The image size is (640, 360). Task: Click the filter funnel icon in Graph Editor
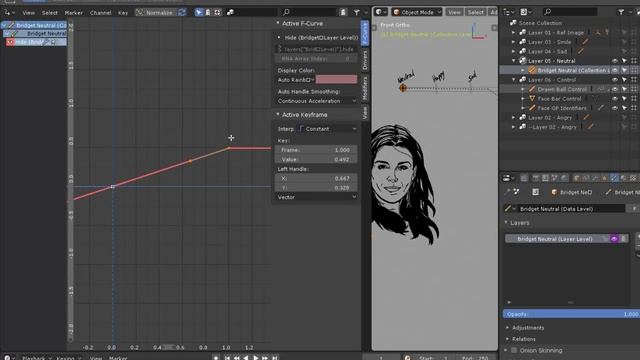coord(357,13)
